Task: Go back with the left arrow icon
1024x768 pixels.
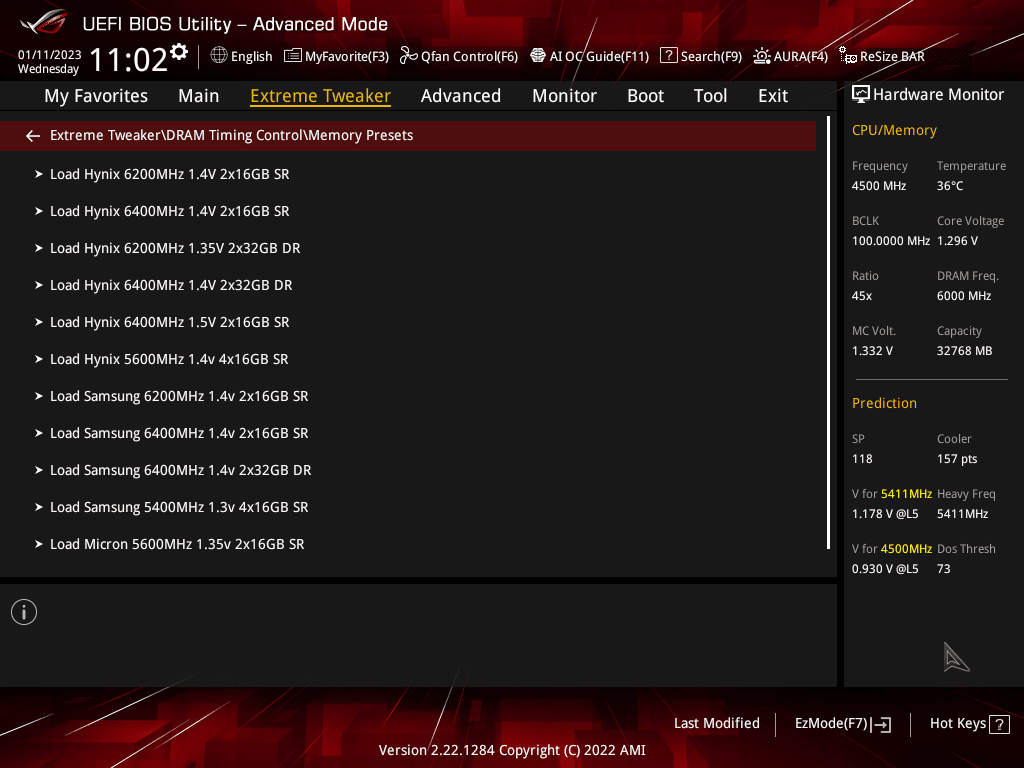Action: pyautogui.click(x=33, y=136)
